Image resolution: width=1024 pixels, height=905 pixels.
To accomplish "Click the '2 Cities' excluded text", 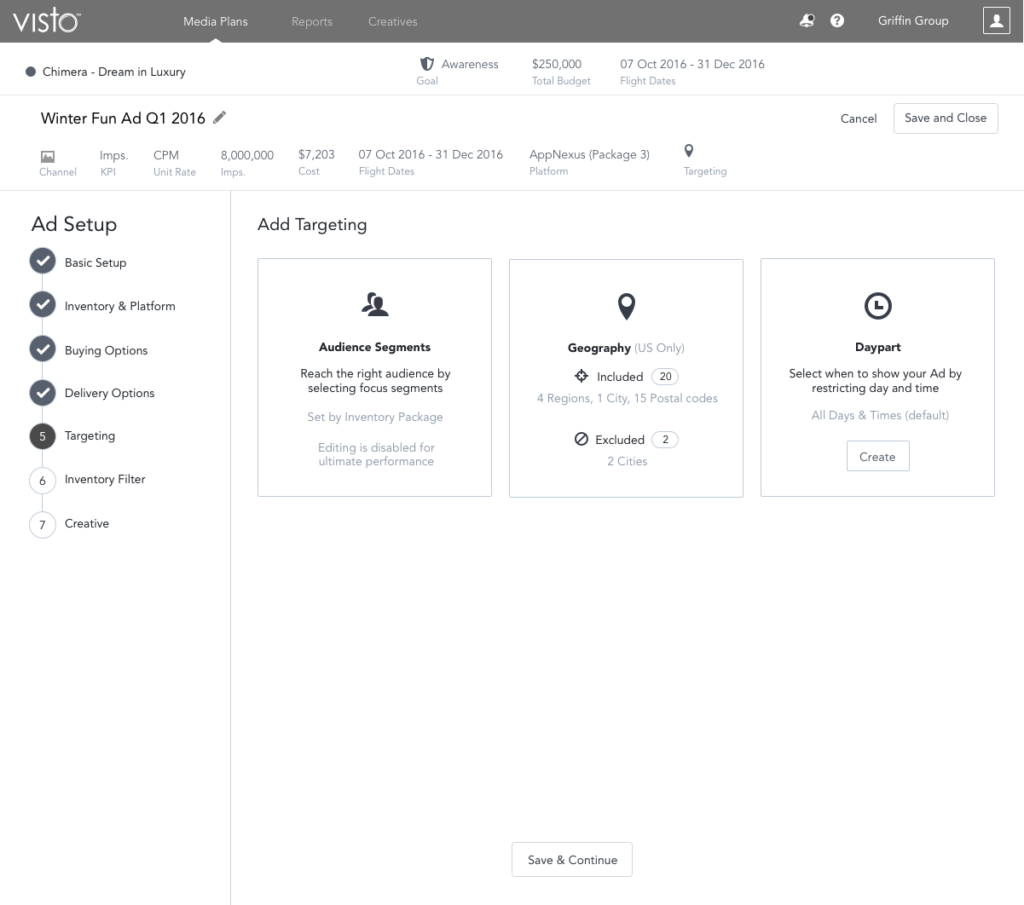I will (x=627, y=461).
